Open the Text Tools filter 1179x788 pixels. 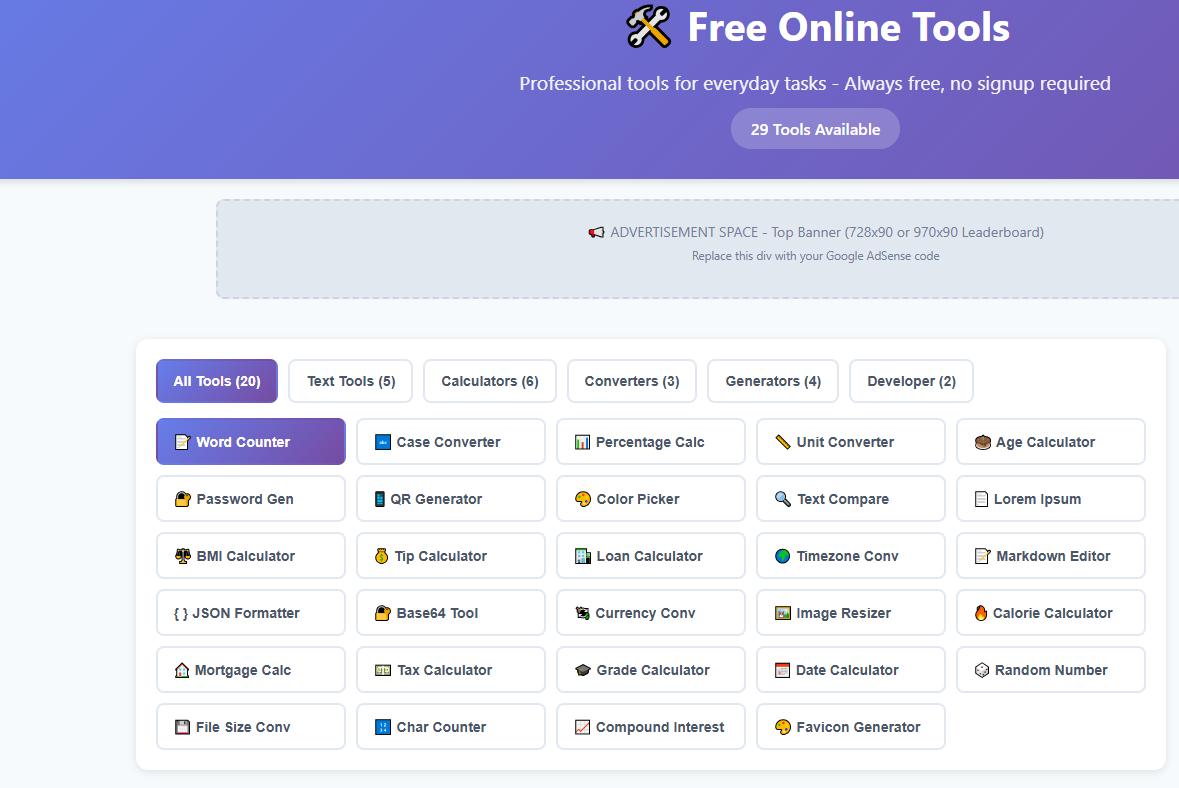(x=350, y=381)
